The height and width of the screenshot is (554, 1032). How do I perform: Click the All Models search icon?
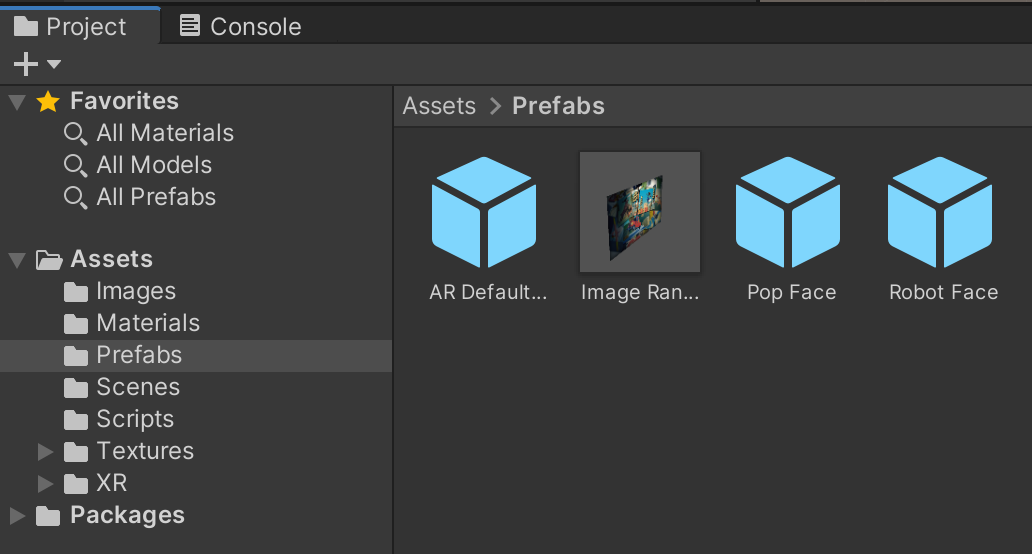76,166
